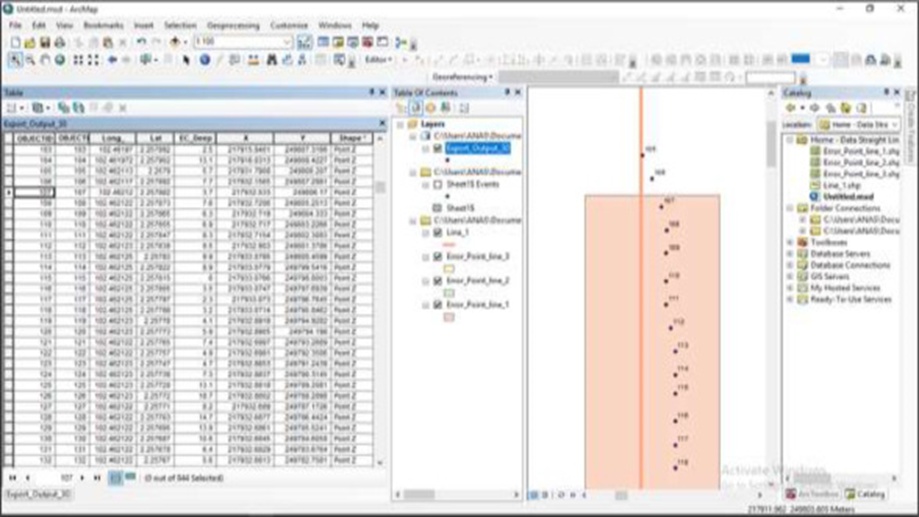Uncheck the Error_Point_line_2 layer
Viewport: 919px width, 517px height.
click(x=437, y=281)
